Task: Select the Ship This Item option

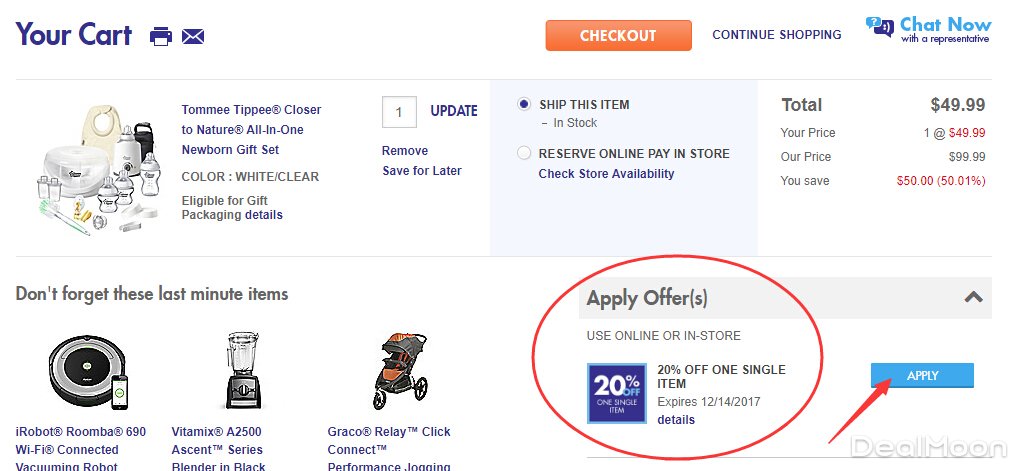Action: (x=524, y=104)
